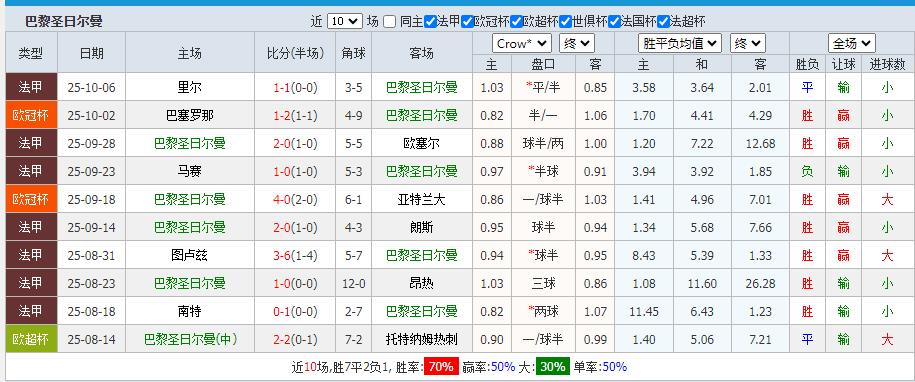Click 平 result in 里尔 row
This screenshot has height=382, width=915.
click(807, 87)
